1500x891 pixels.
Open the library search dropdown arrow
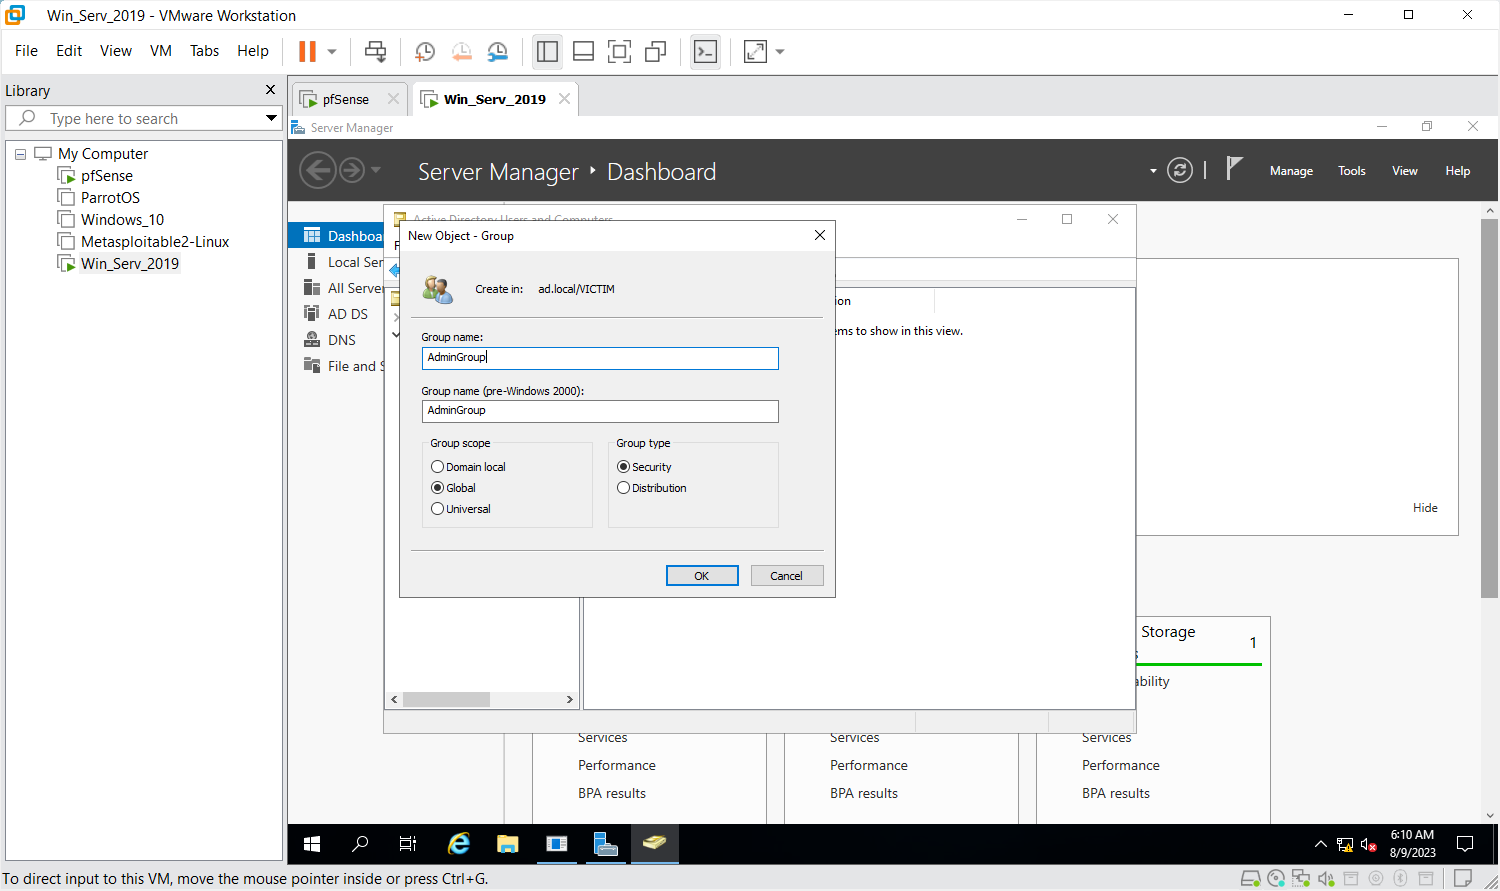pyautogui.click(x=271, y=118)
